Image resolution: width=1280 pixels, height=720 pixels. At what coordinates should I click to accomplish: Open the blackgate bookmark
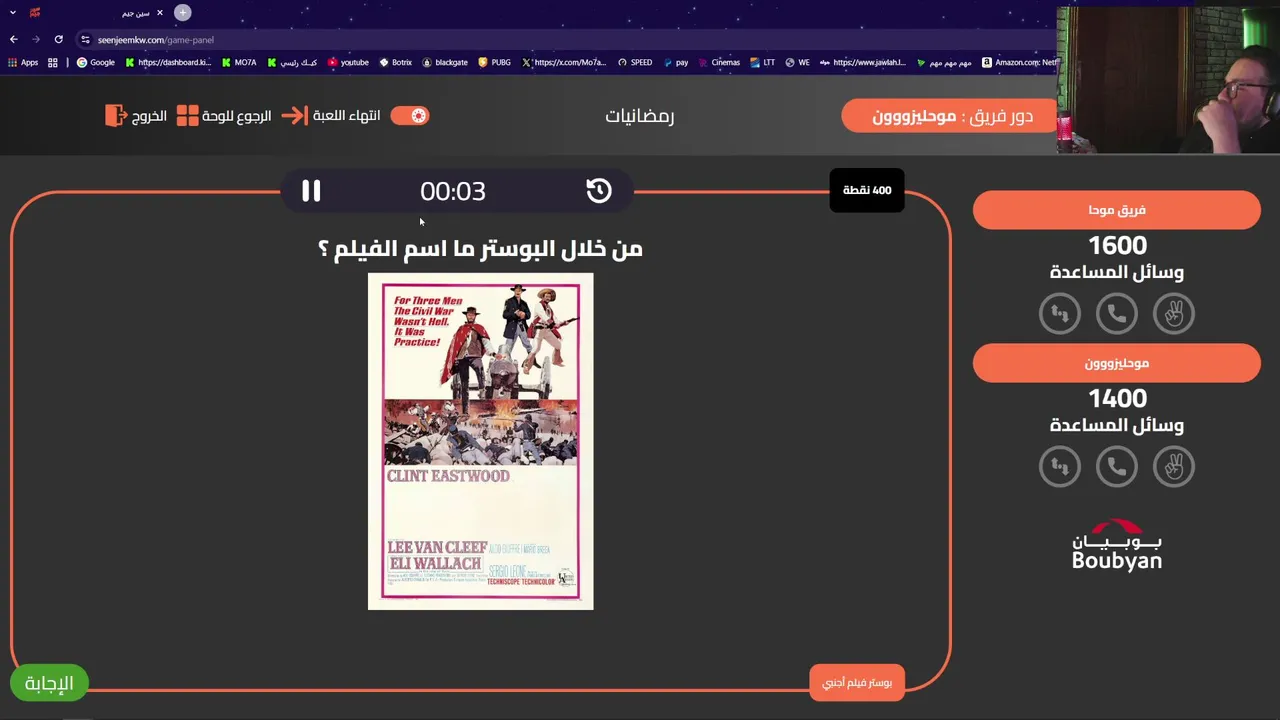click(x=445, y=62)
